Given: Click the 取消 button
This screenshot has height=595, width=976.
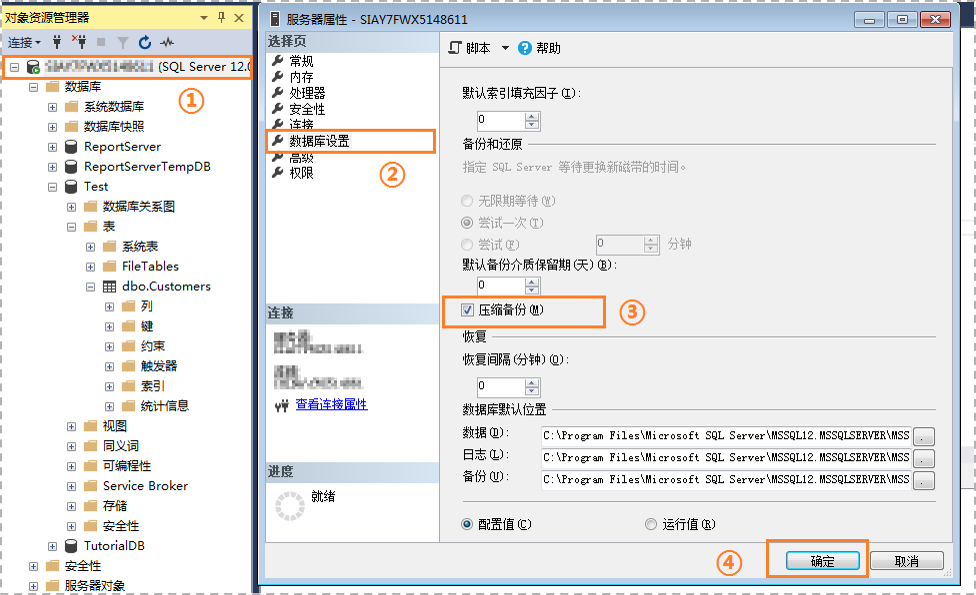Looking at the screenshot, I should point(907,561).
